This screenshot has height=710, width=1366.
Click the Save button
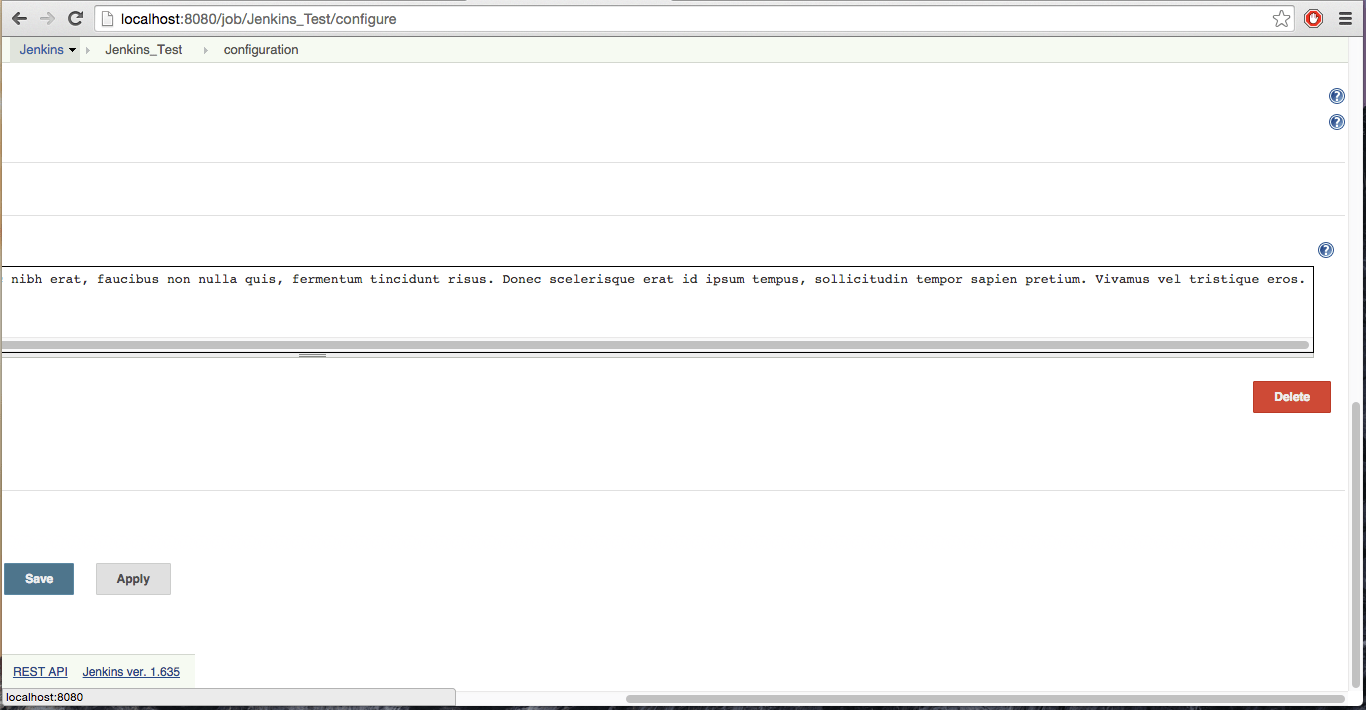click(x=39, y=579)
